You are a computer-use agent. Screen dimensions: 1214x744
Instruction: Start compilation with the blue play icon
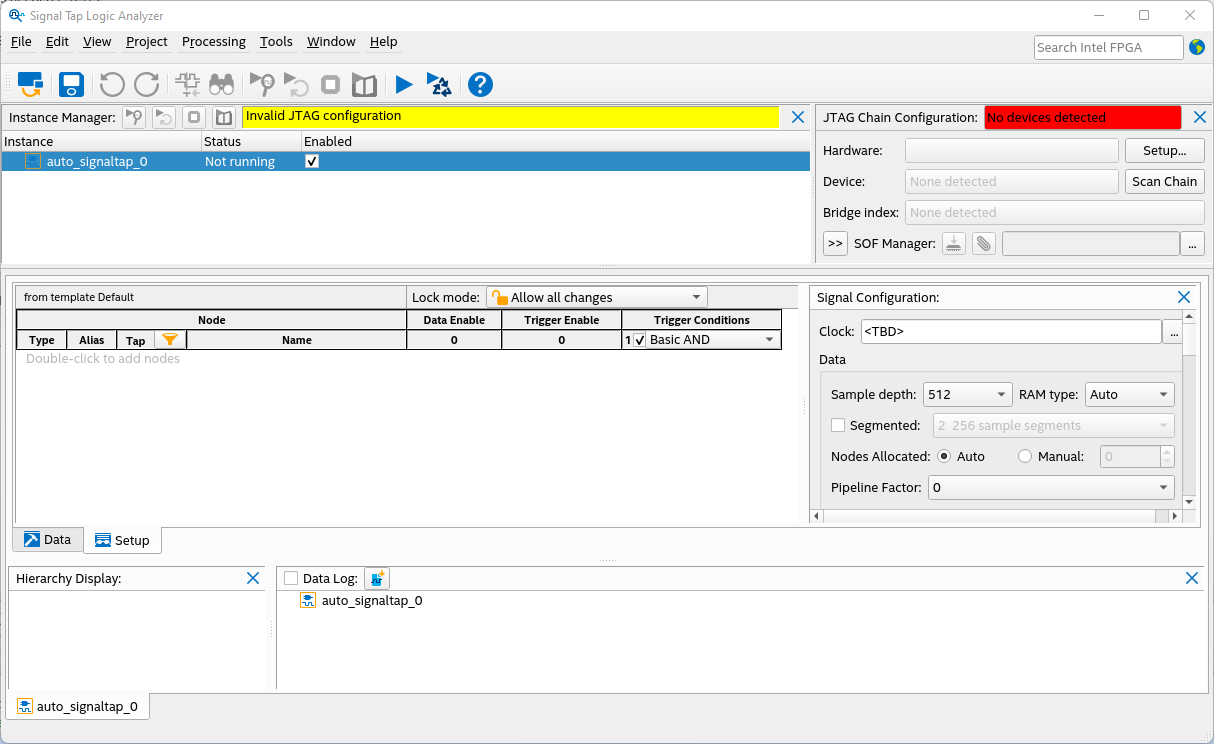coord(404,85)
